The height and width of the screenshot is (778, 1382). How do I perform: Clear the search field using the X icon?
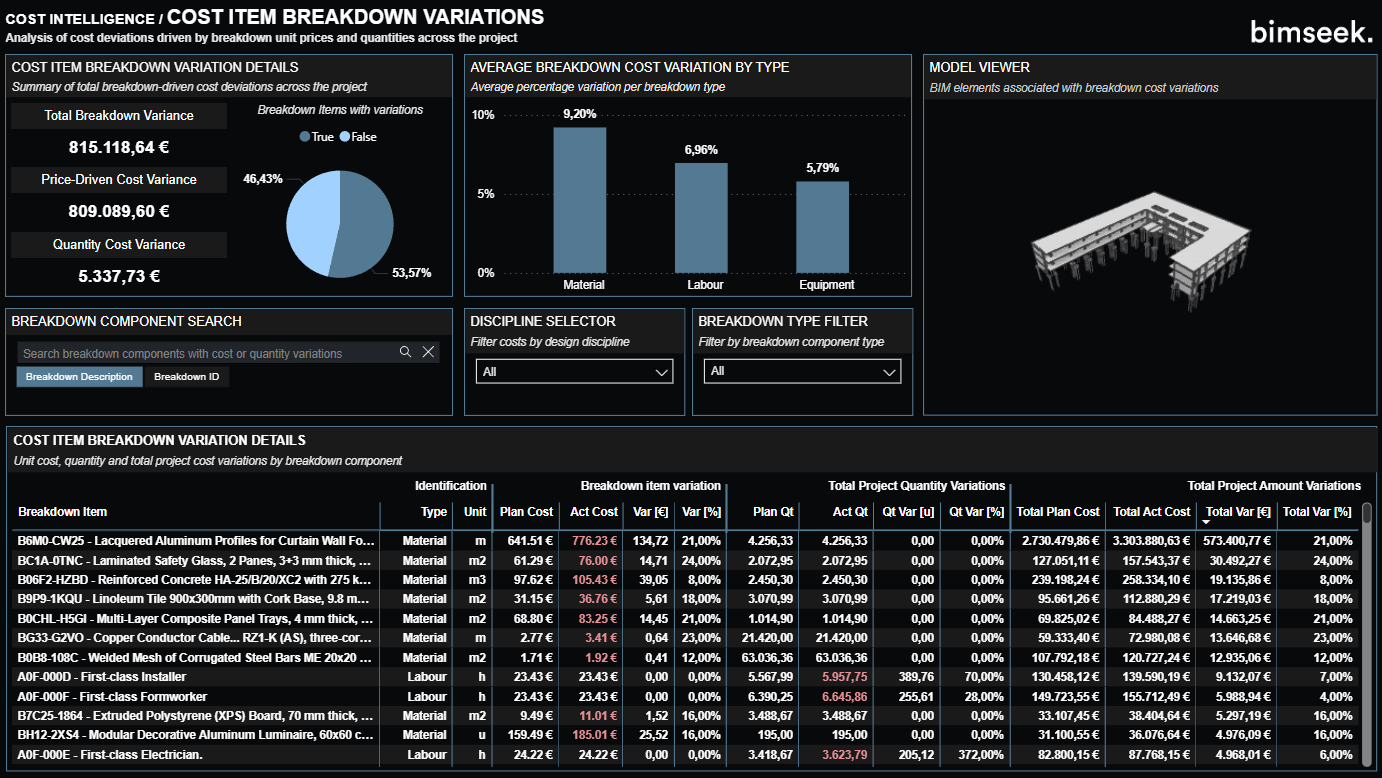click(428, 352)
